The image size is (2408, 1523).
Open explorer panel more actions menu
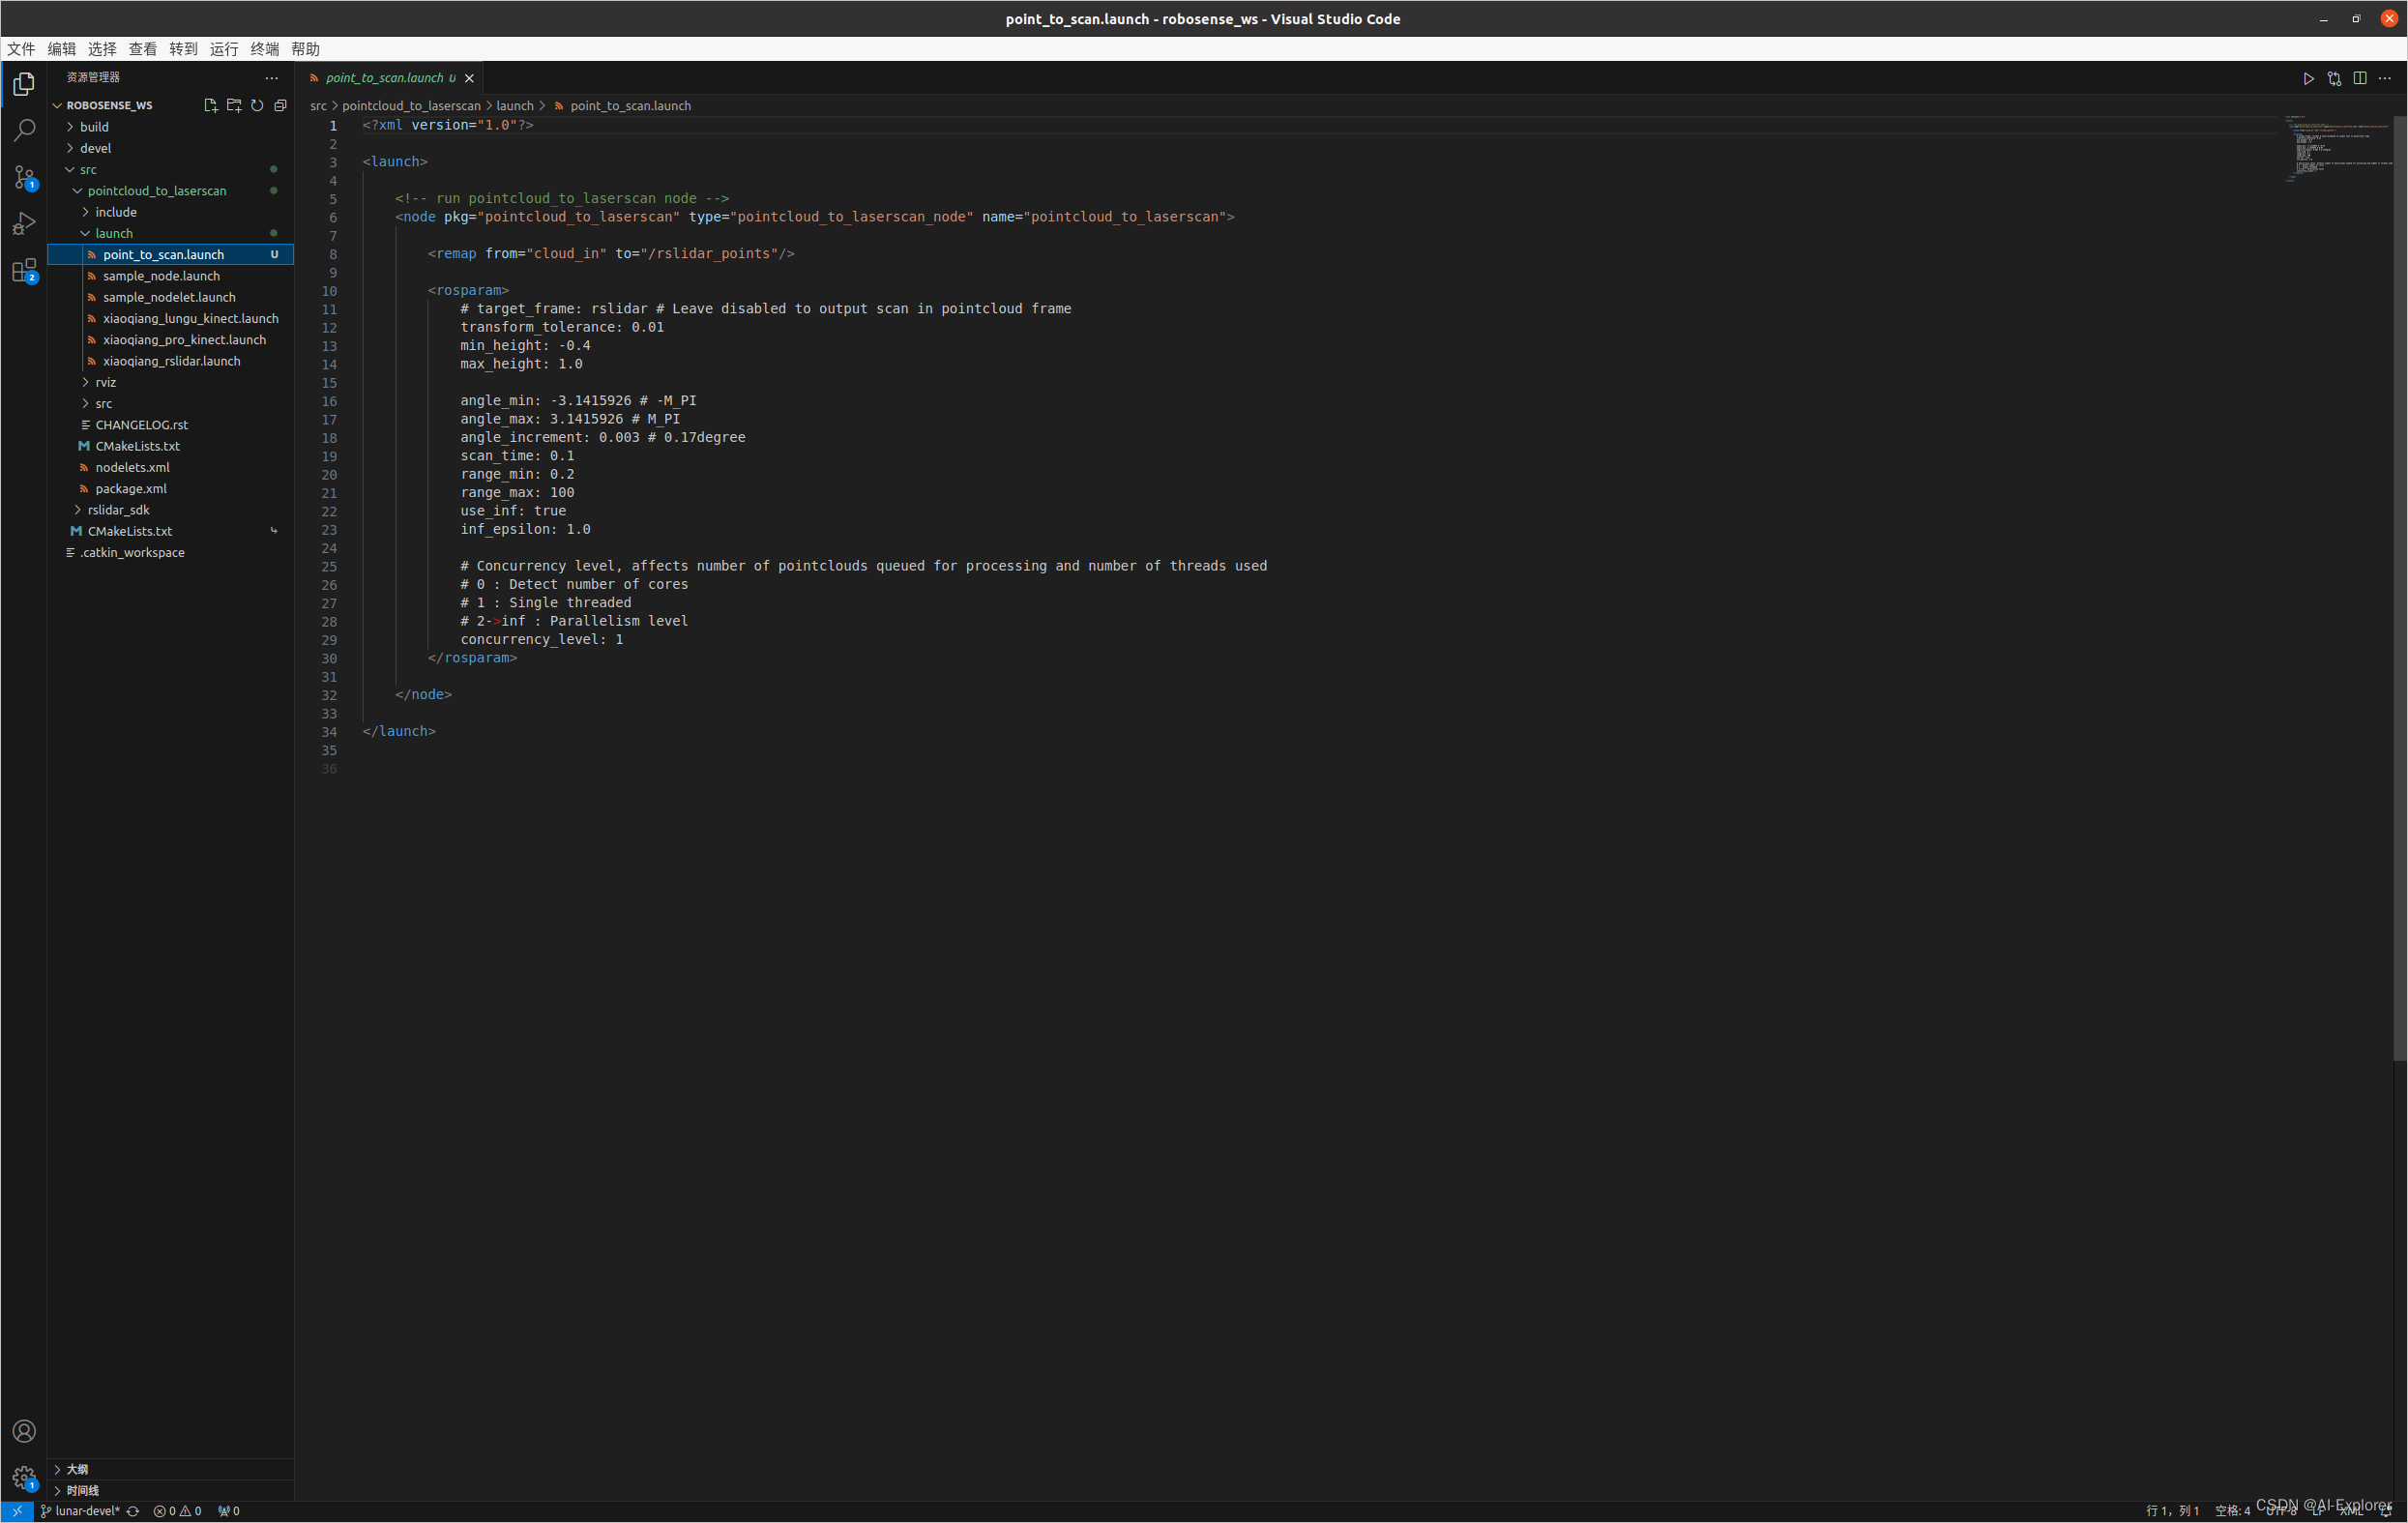coord(272,77)
